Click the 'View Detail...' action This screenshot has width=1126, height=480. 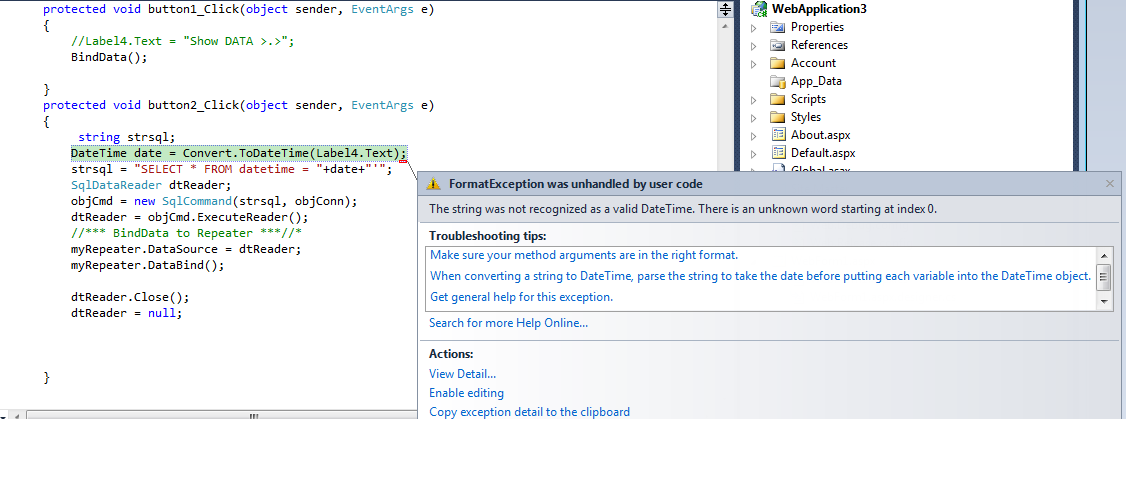coord(462,374)
